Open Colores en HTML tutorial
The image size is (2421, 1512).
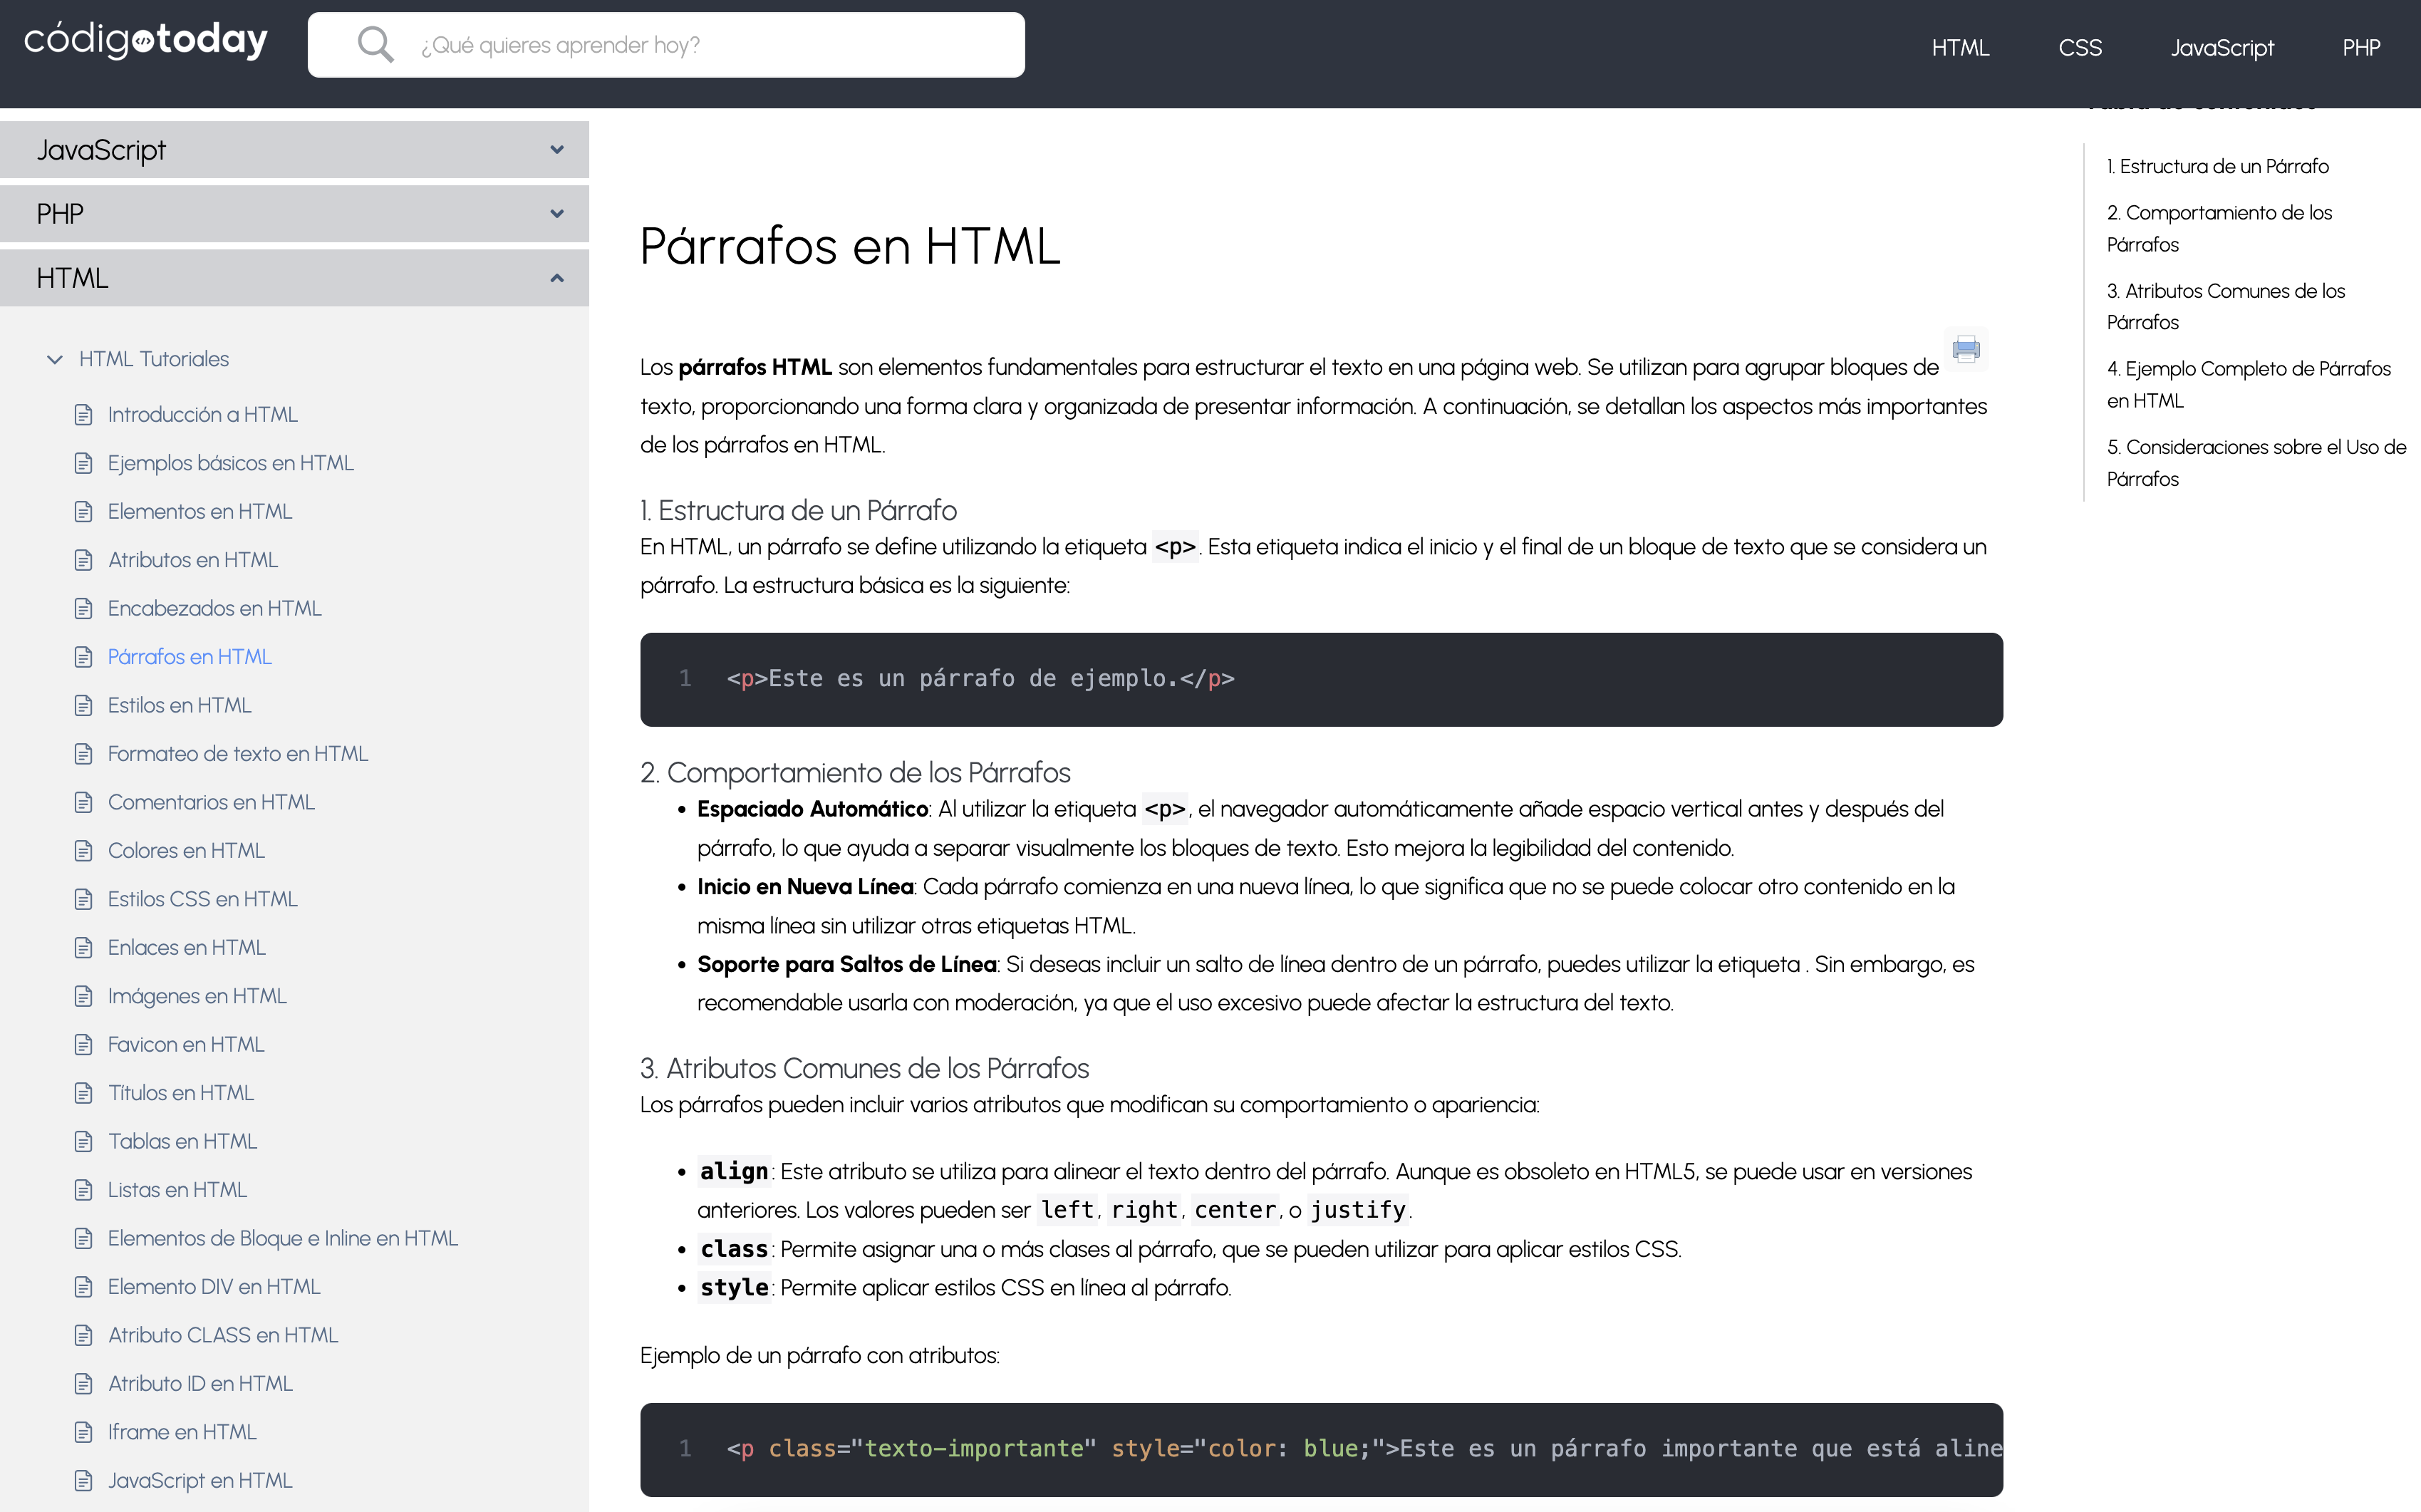(187, 851)
